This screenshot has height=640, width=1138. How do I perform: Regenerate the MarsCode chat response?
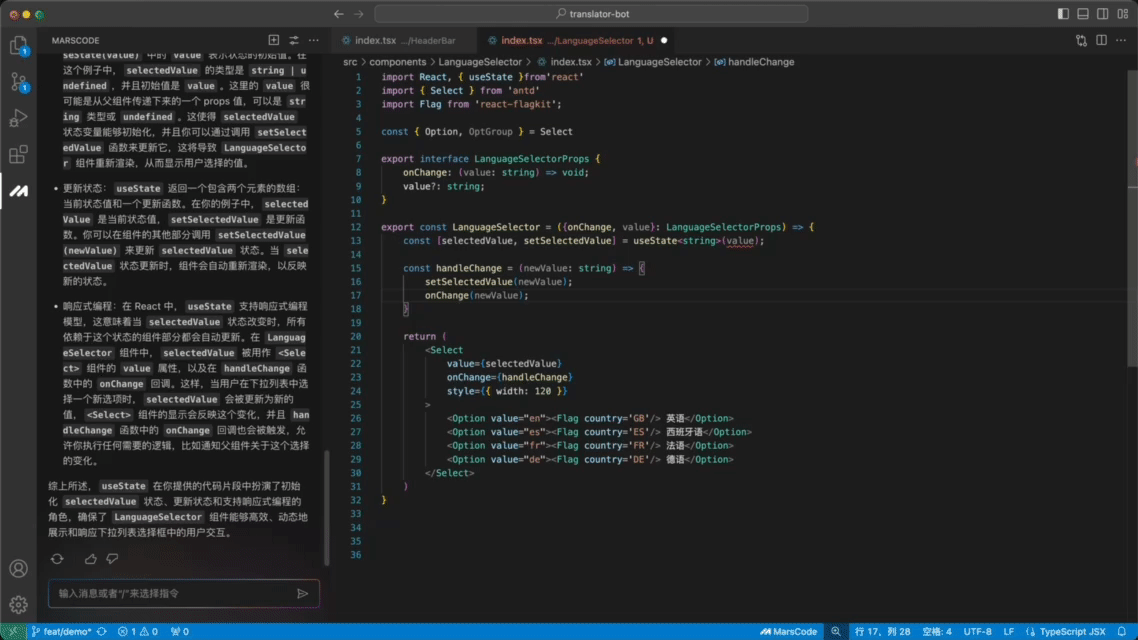57,559
